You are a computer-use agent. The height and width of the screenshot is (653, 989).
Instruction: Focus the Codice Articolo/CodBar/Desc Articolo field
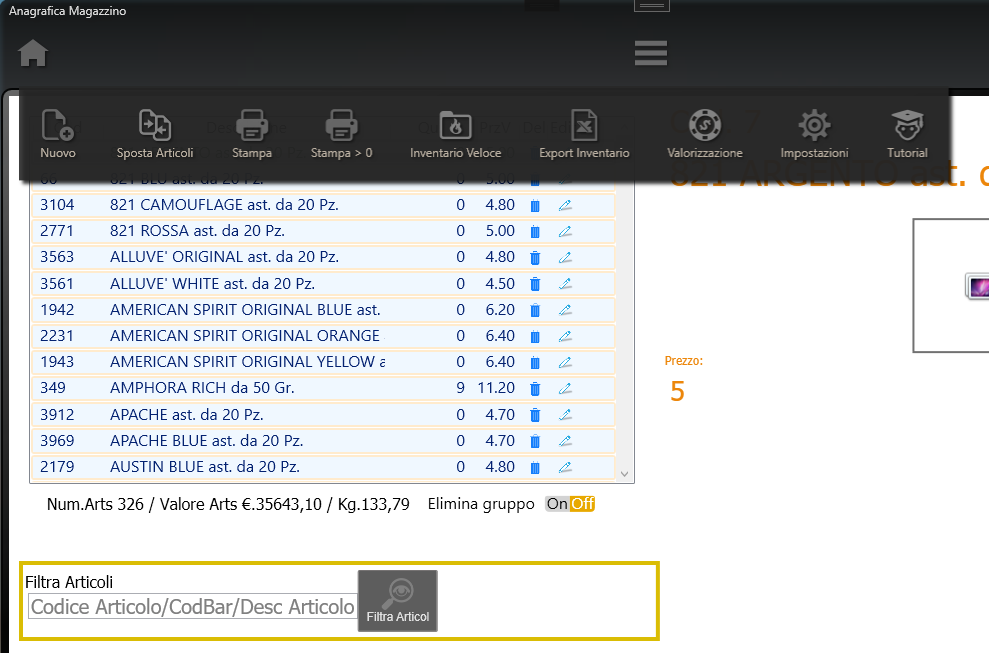pyautogui.click(x=193, y=607)
